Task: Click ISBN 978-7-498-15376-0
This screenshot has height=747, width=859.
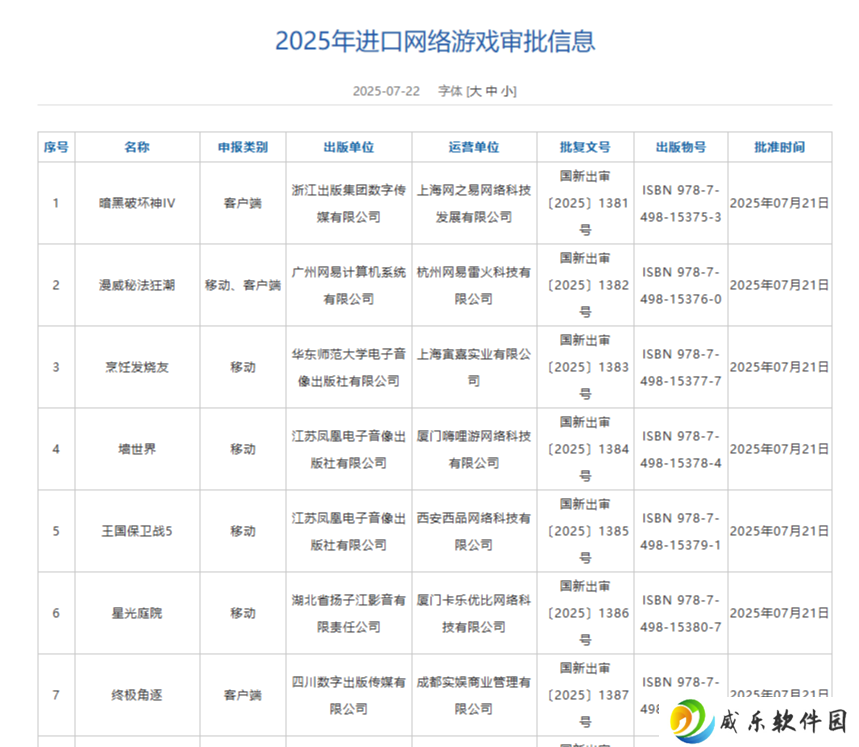Action: click(681, 286)
